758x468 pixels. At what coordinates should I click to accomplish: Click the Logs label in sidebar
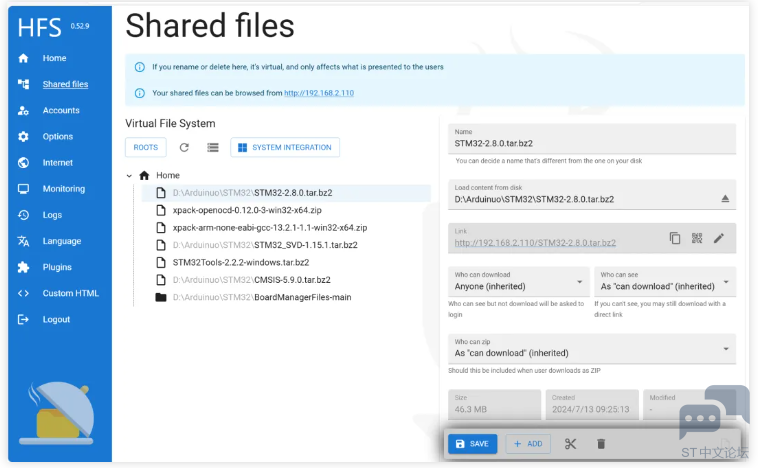(52, 215)
